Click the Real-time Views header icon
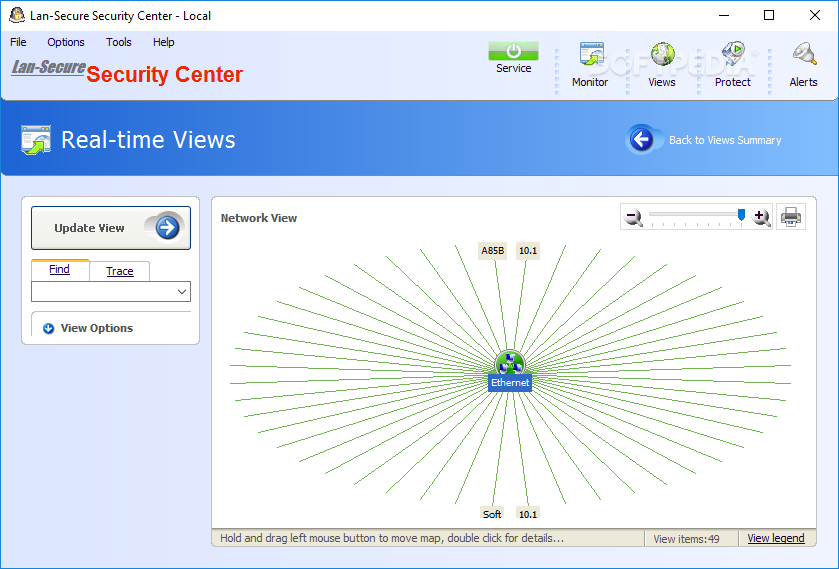 click(x=36, y=140)
